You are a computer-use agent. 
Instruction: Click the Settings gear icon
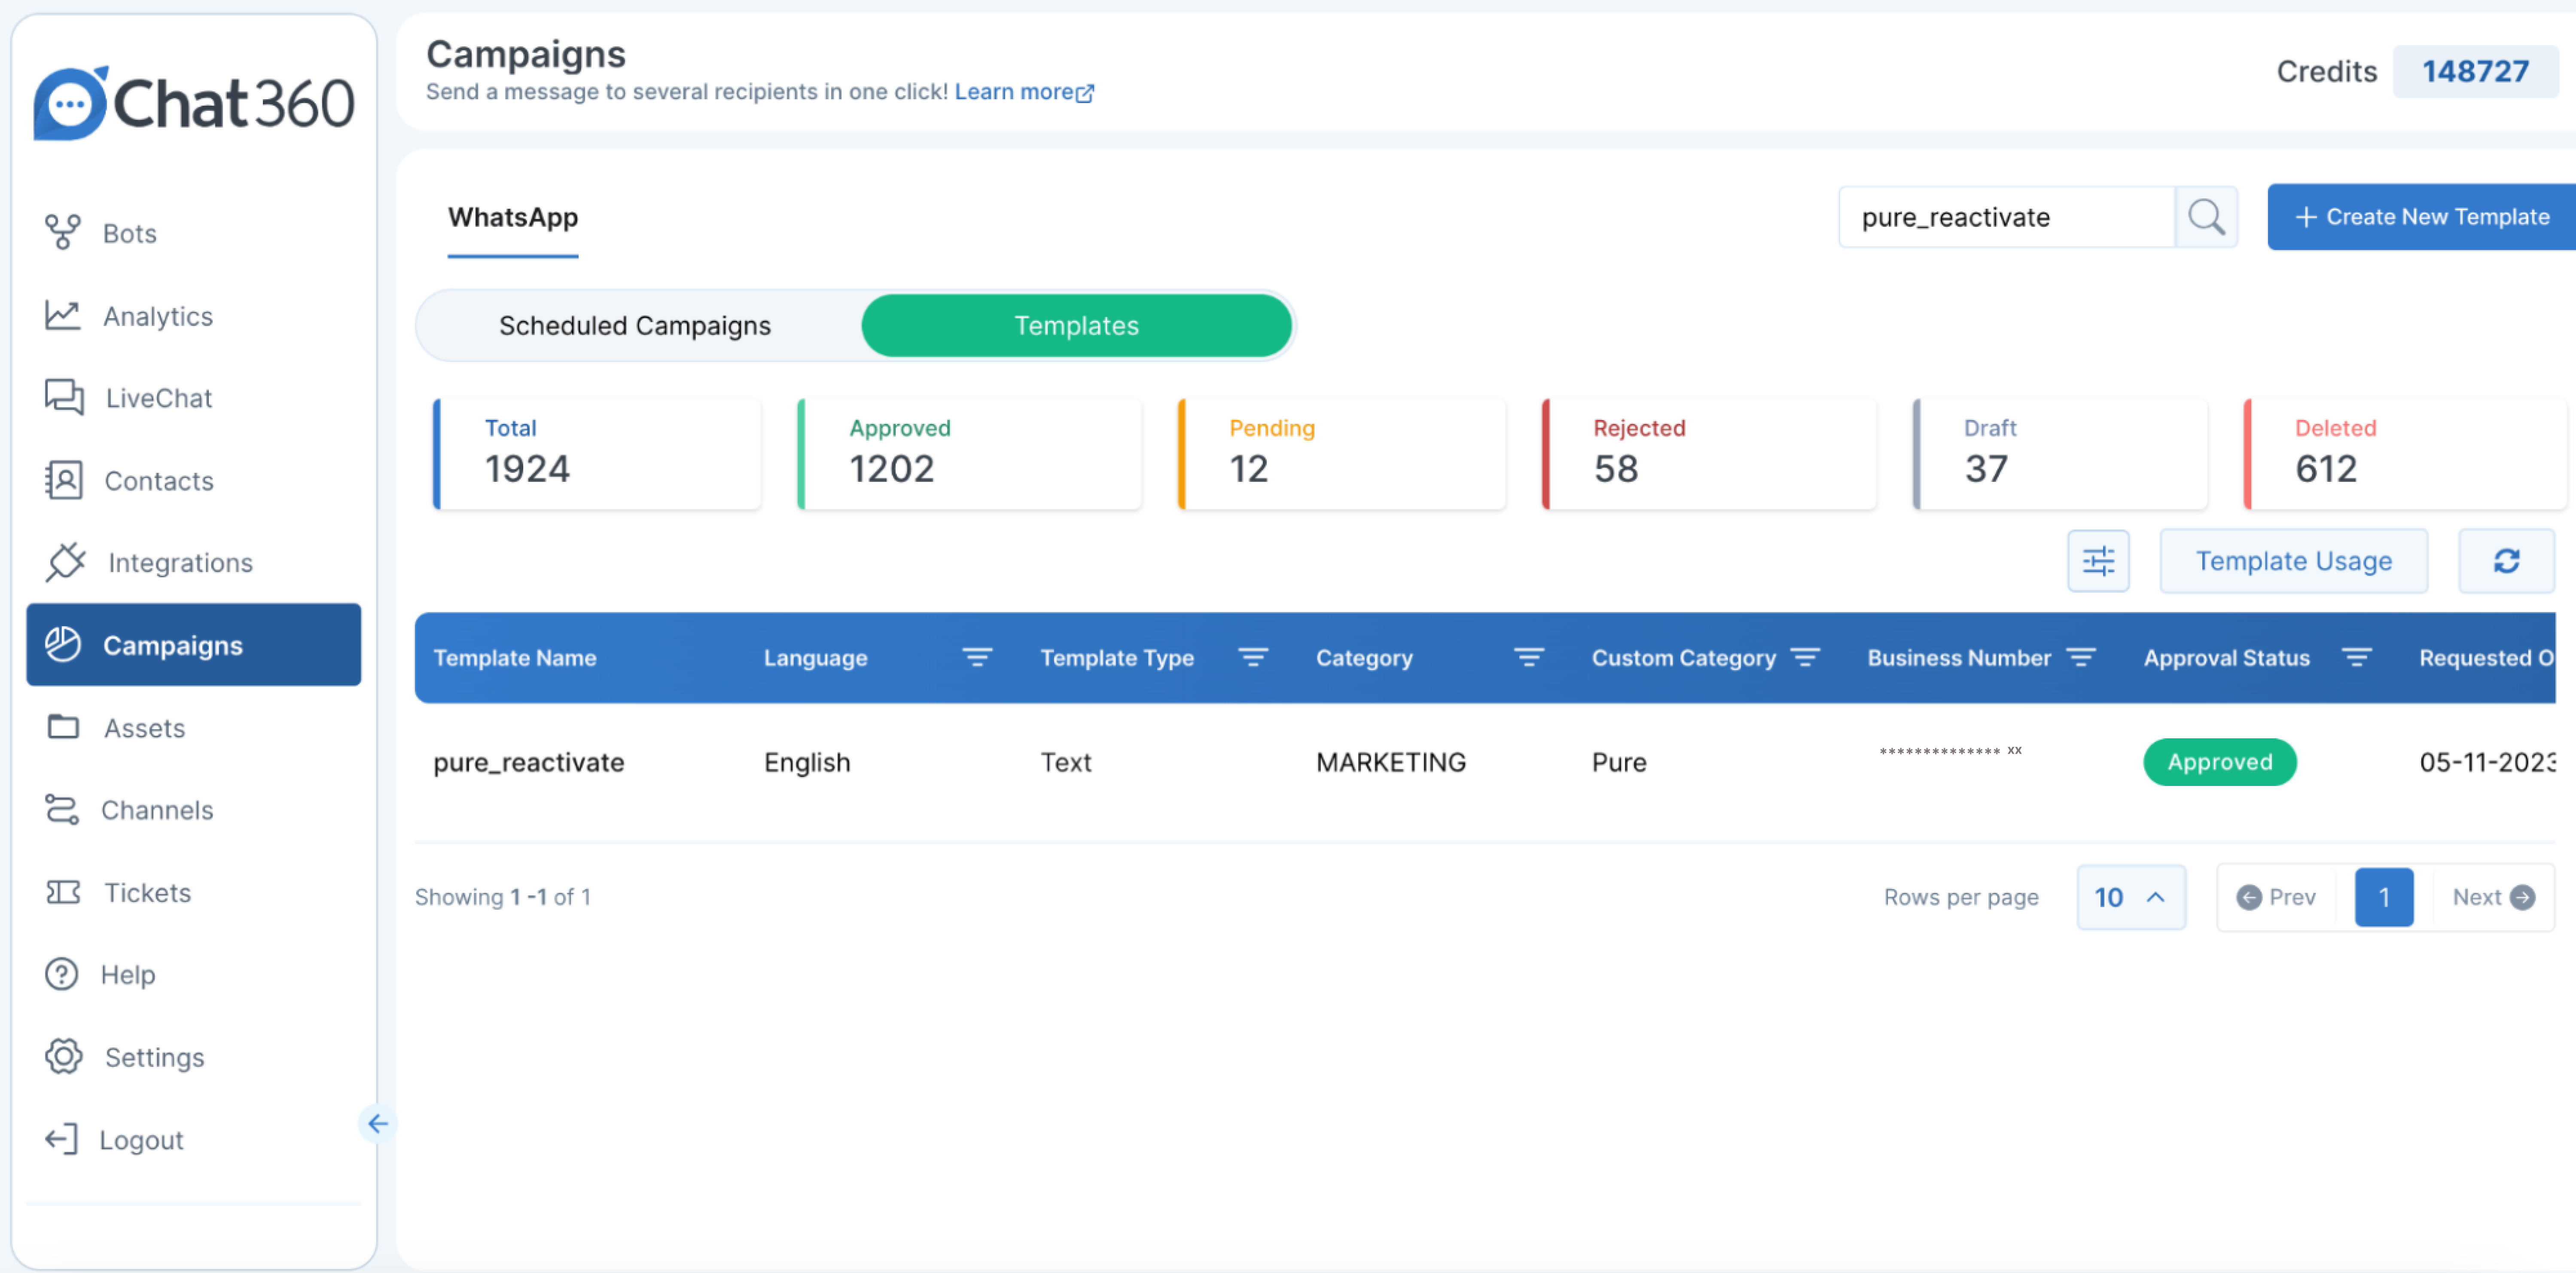(63, 1056)
